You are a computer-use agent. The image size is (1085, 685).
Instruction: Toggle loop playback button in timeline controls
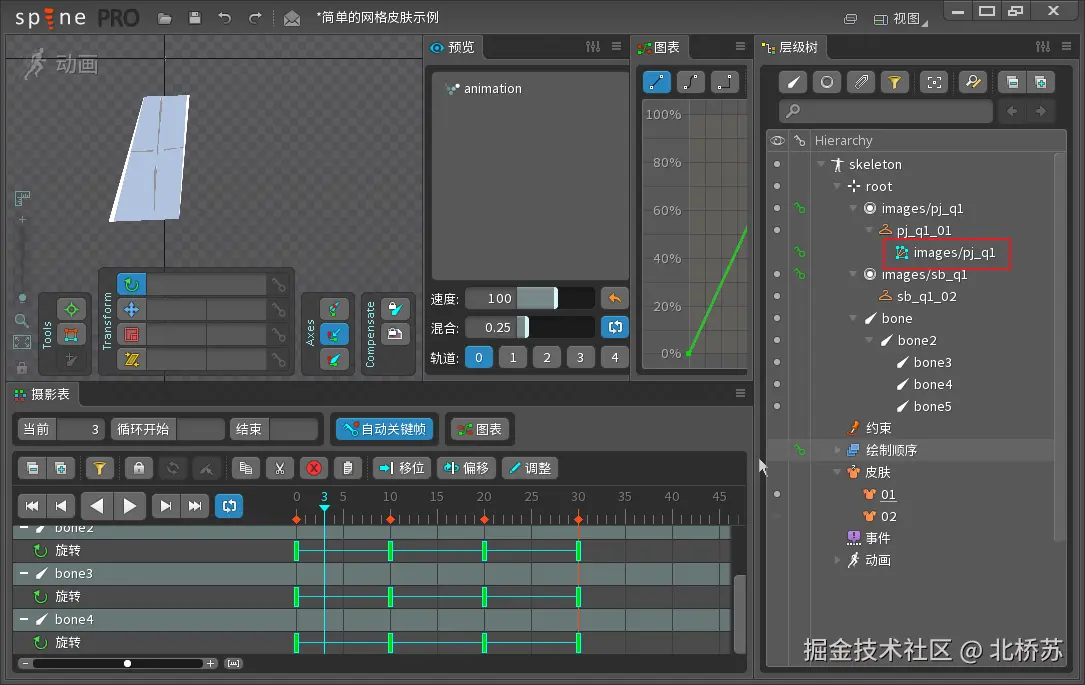click(x=228, y=506)
